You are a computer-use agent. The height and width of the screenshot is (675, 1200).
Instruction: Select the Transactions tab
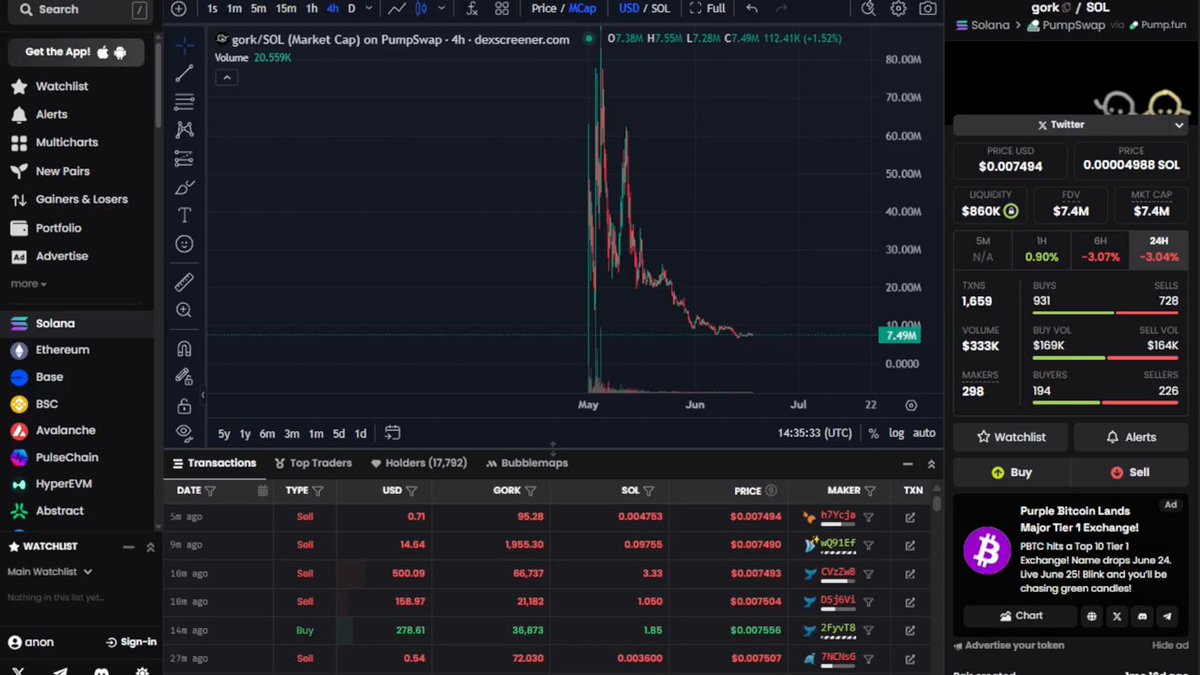click(x=214, y=463)
